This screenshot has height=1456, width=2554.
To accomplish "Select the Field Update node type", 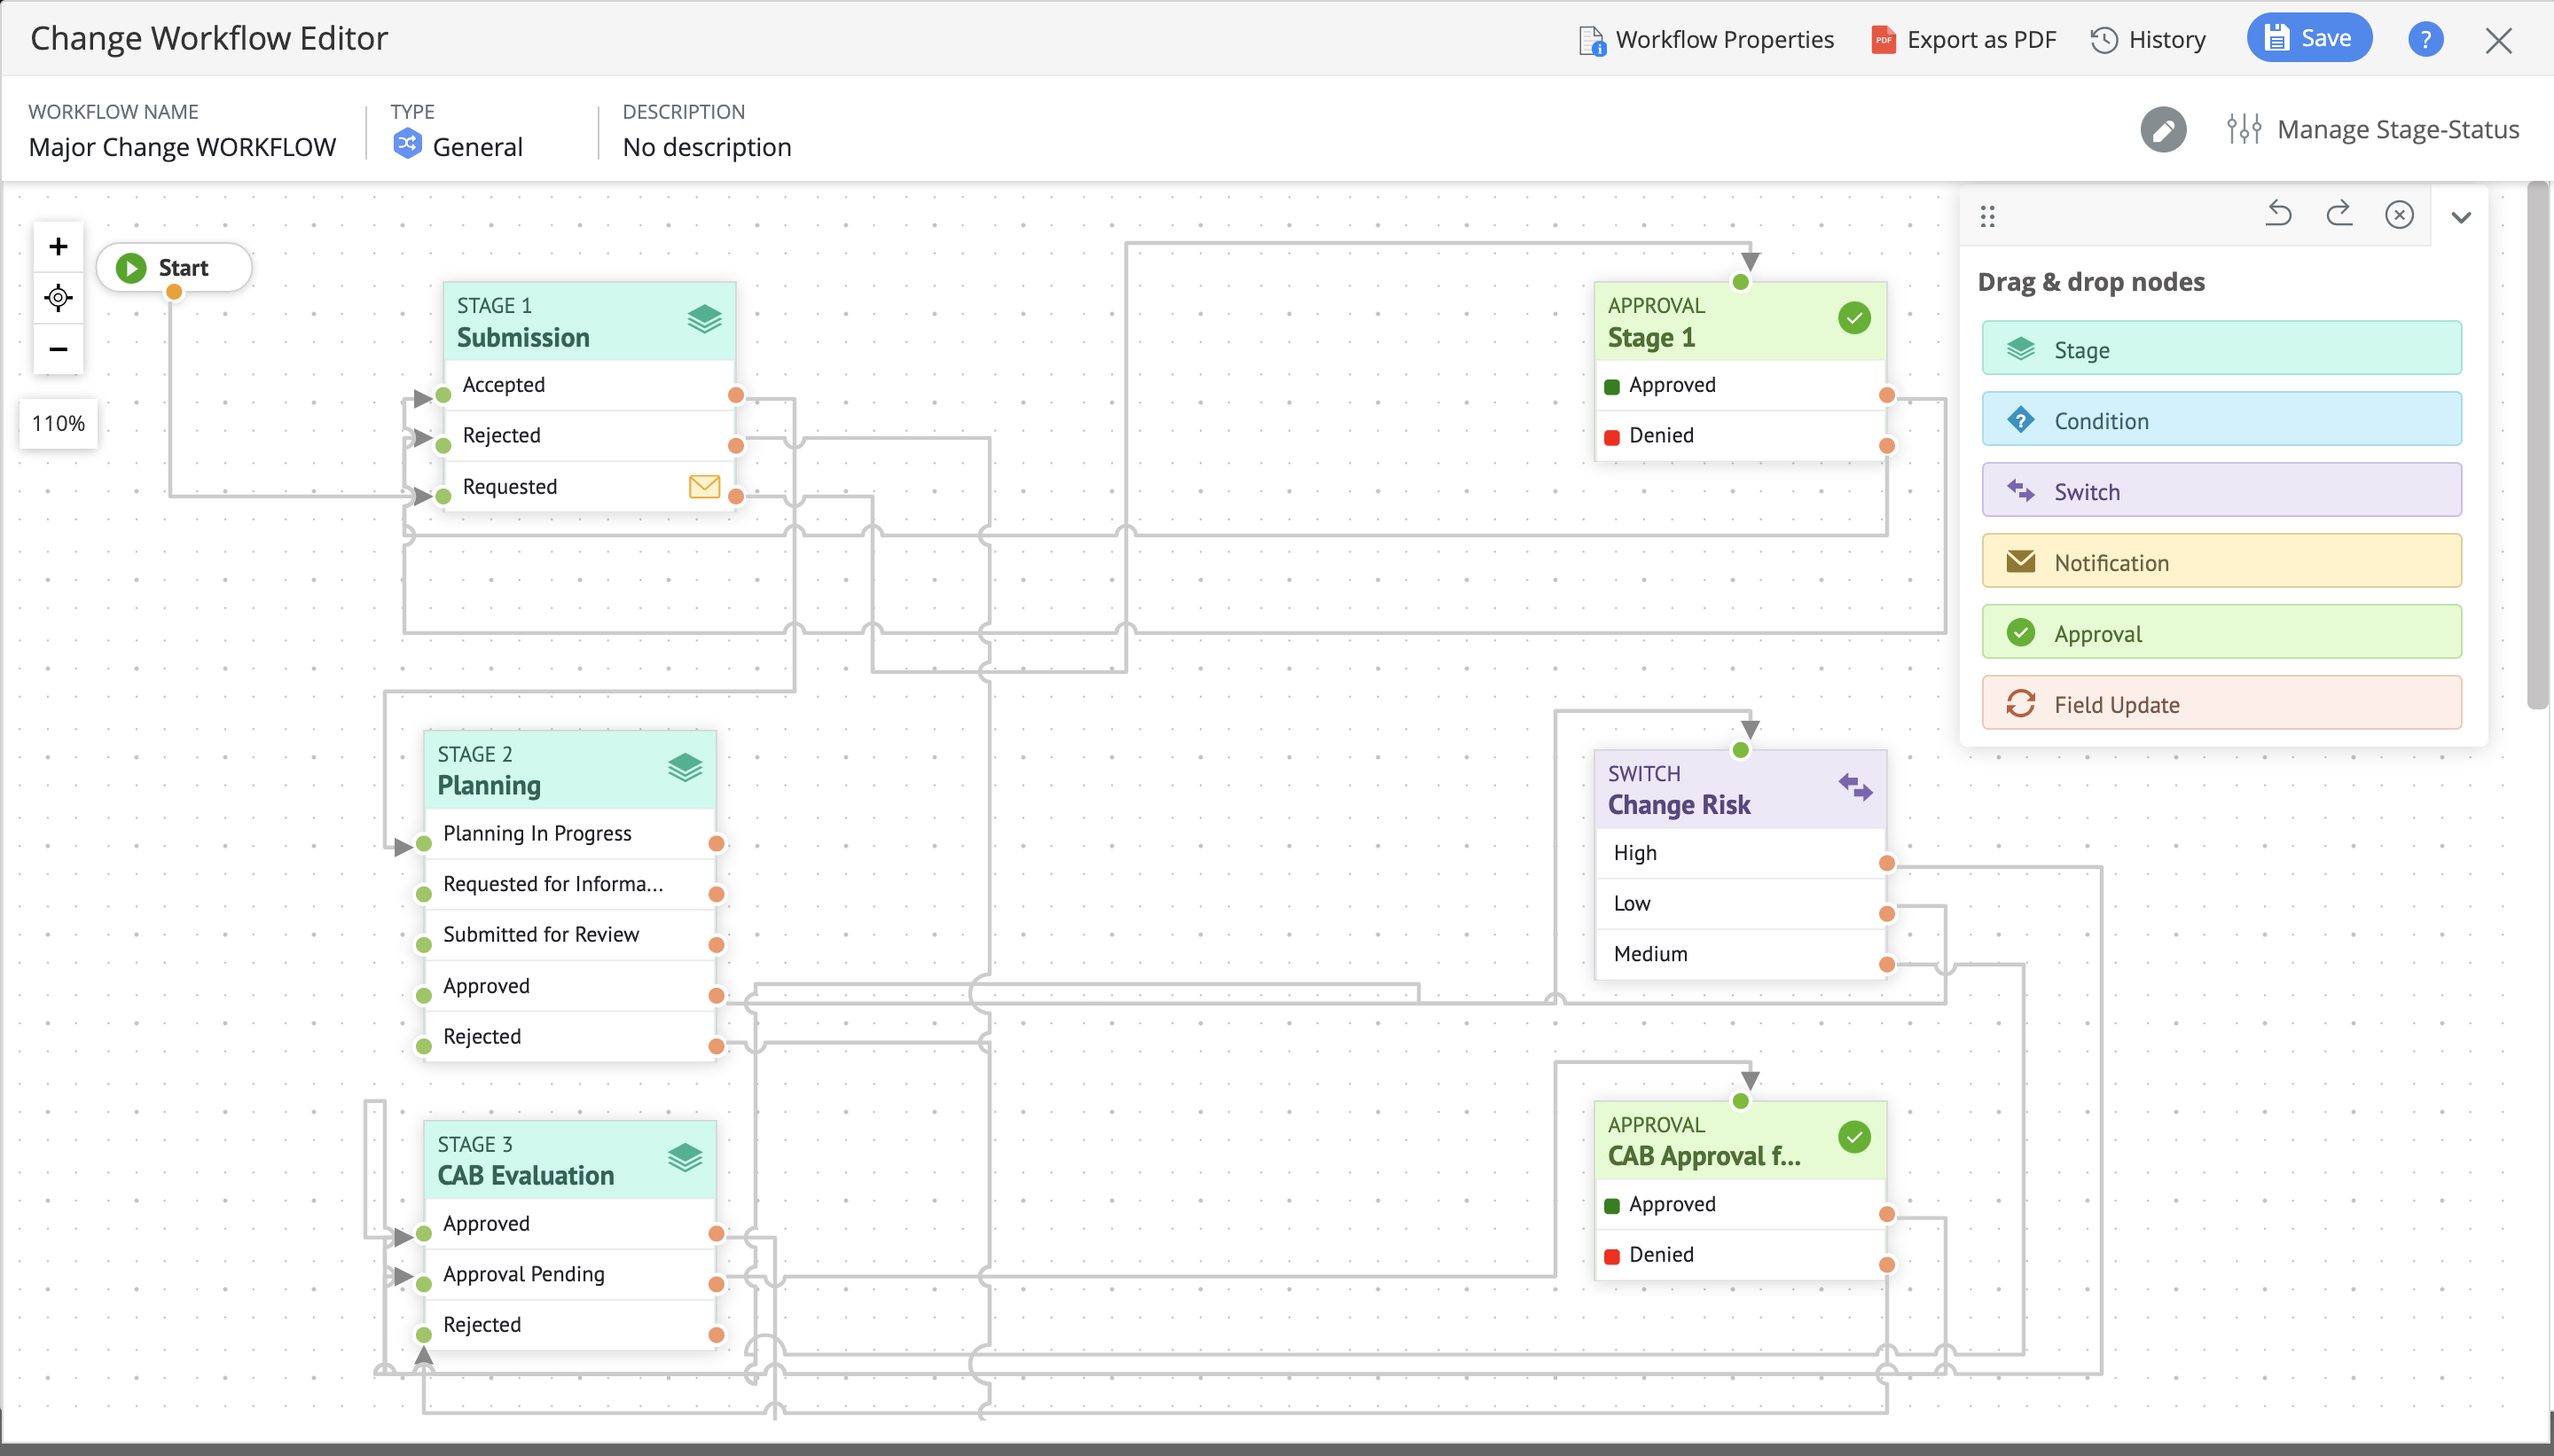I will pyautogui.click(x=2221, y=704).
